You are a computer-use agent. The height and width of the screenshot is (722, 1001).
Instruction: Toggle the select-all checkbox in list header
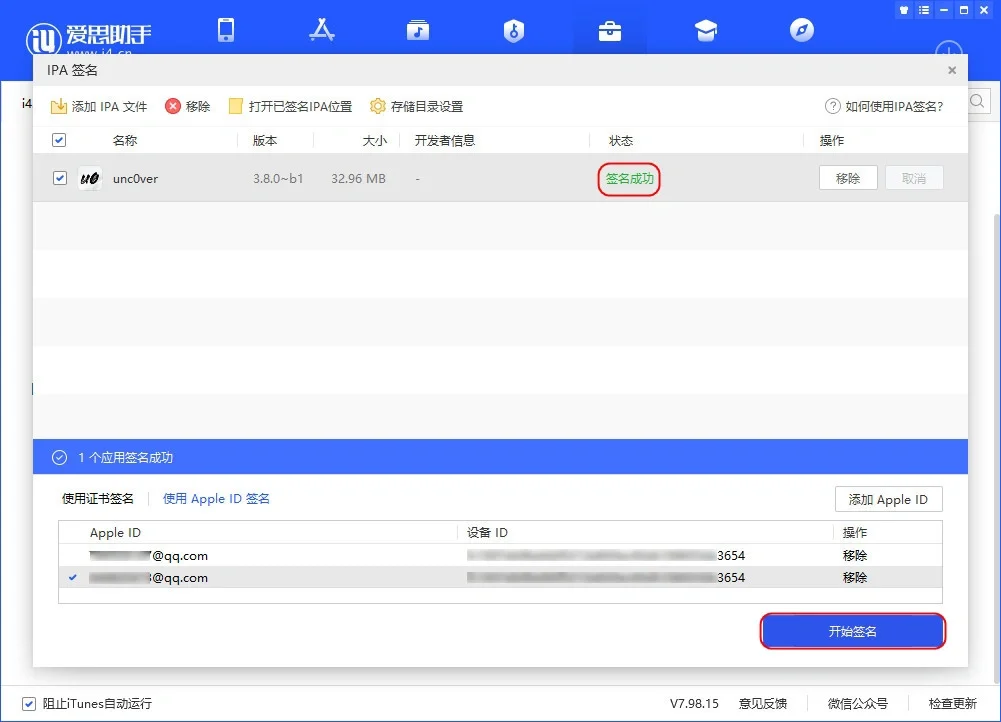coord(58,140)
